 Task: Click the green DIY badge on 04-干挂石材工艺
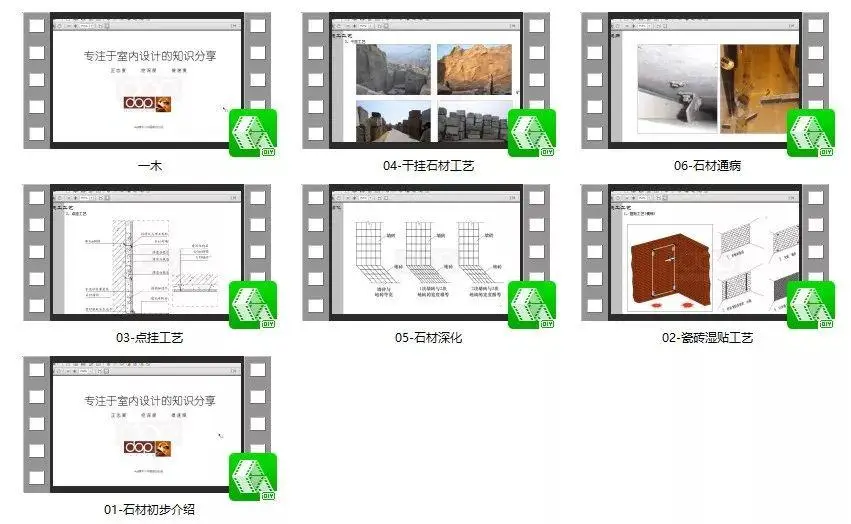point(531,133)
